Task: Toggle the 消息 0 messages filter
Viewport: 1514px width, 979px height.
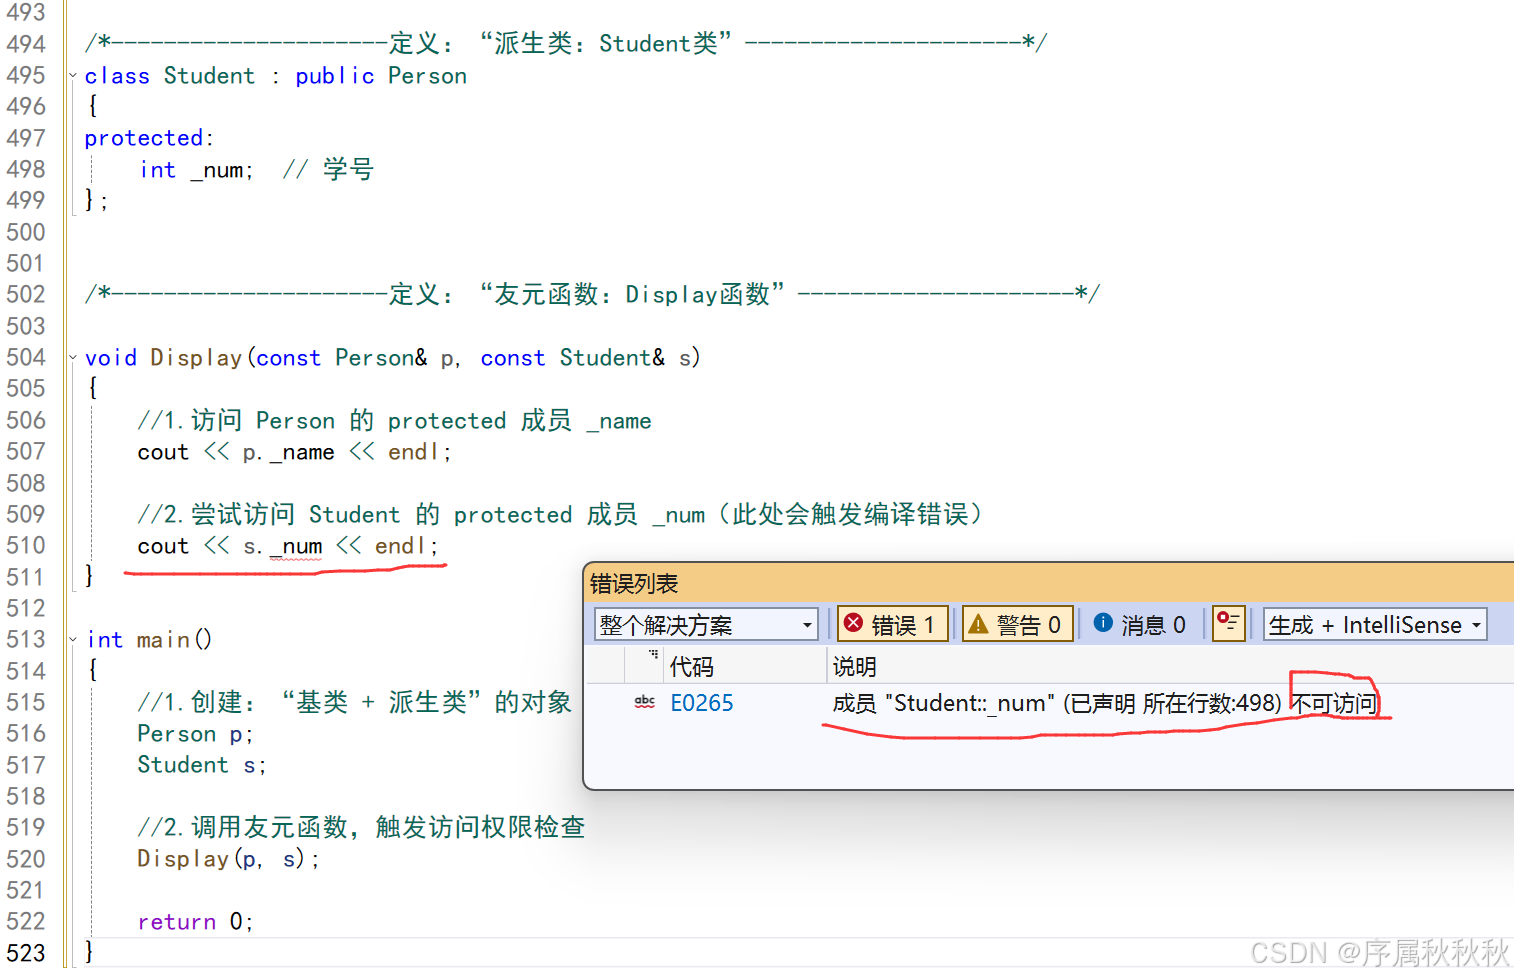Action: coord(1141,623)
